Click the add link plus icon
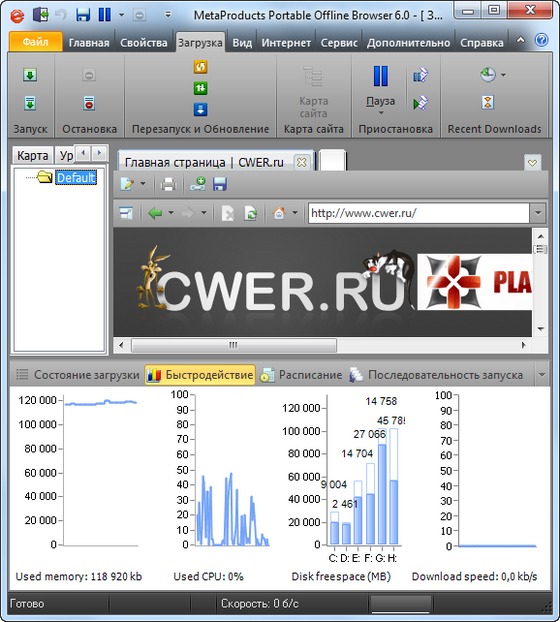Screen dimensions: 560x622 [198, 184]
